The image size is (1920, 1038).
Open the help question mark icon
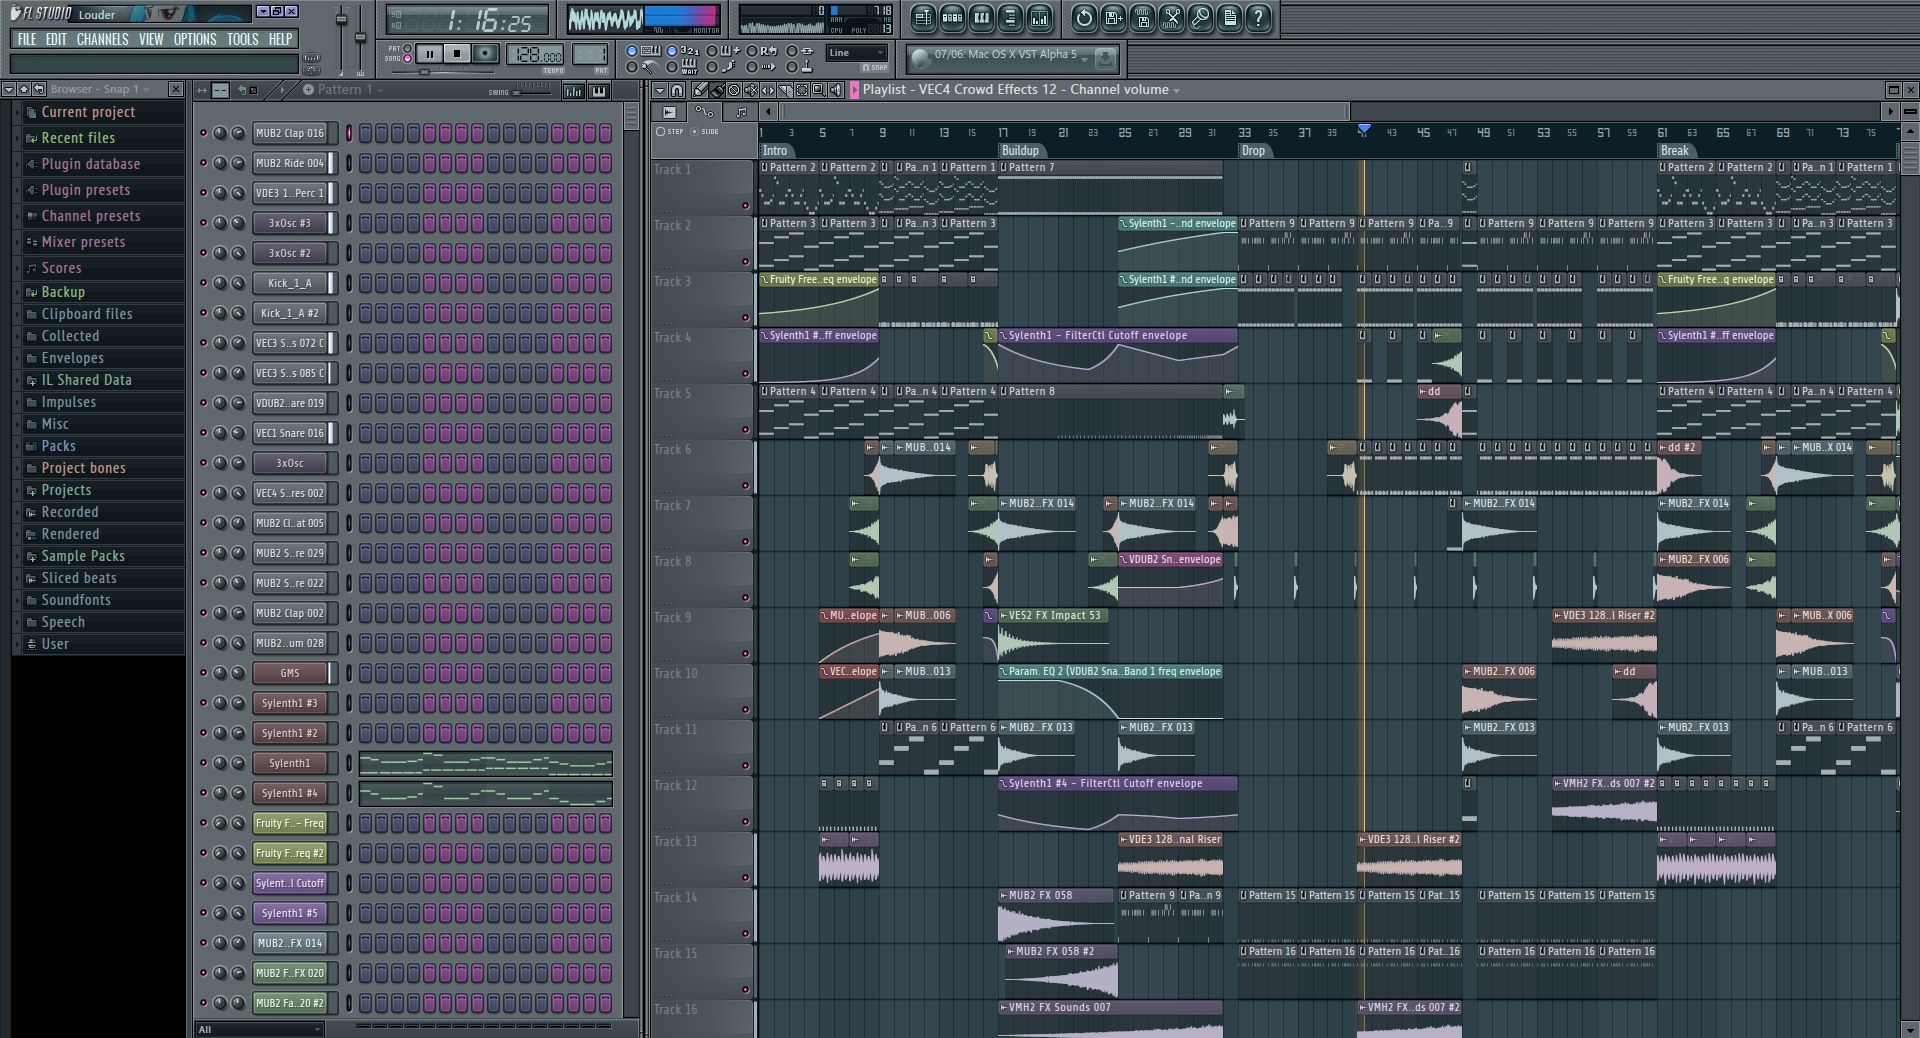click(1258, 18)
